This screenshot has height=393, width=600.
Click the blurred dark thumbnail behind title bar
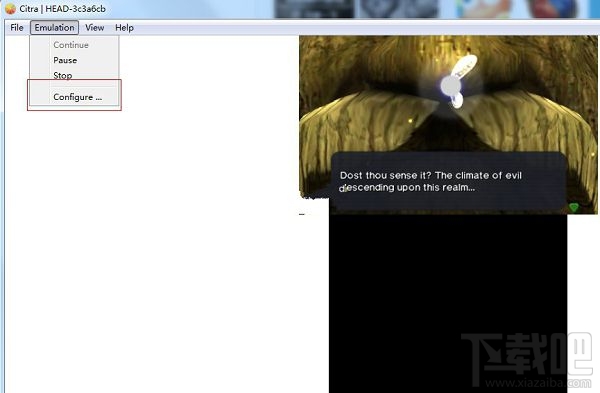314,9
